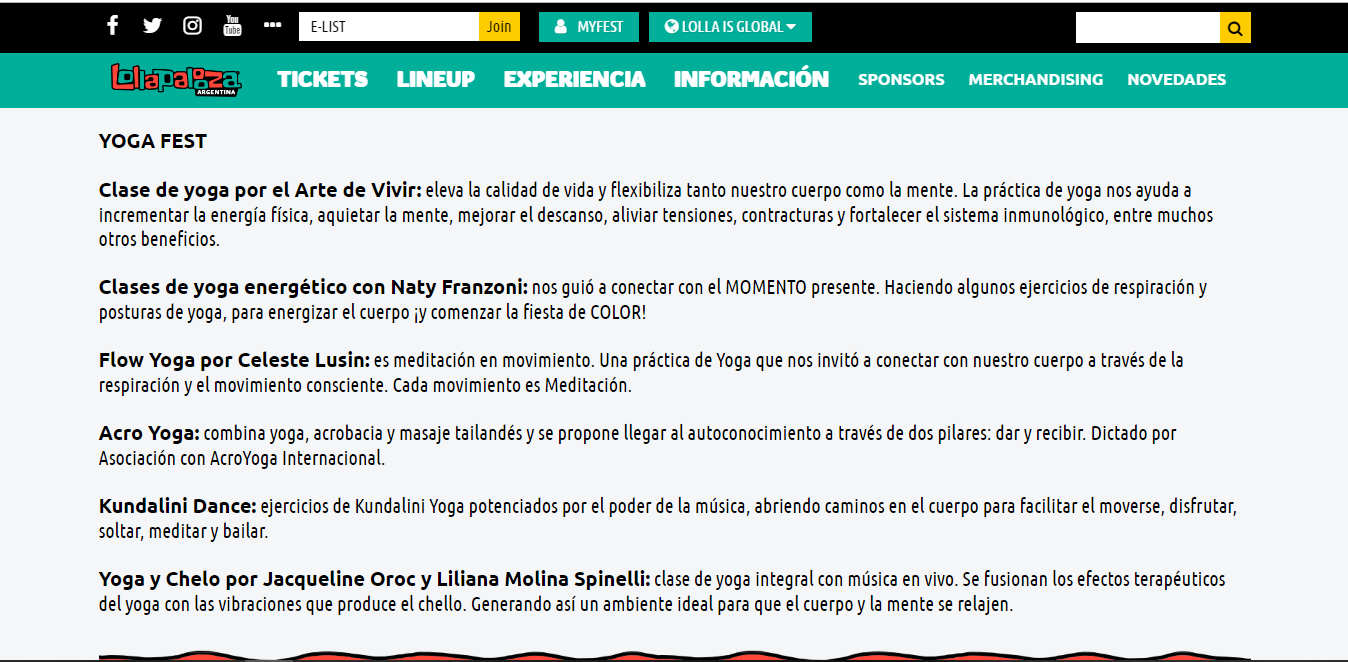Open the Facebook page icon
Screen dimensions: 1348x662
coord(113,26)
